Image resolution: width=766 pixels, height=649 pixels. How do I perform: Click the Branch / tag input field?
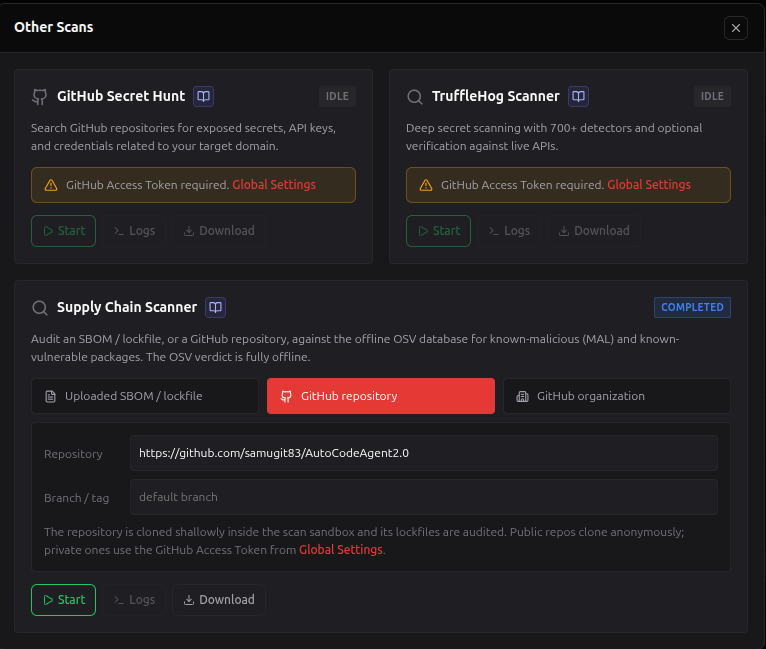(424, 497)
